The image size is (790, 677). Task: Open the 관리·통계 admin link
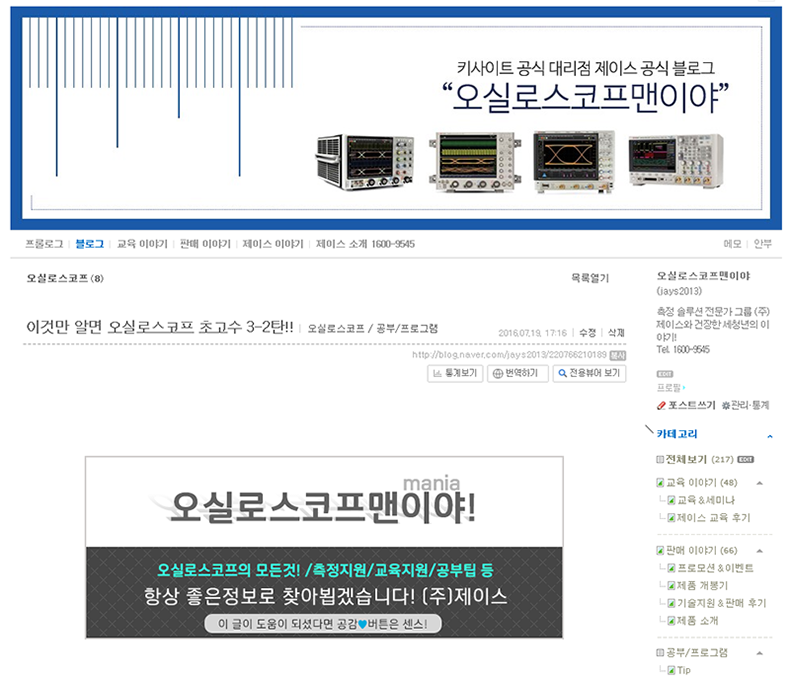(x=750, y=405)
